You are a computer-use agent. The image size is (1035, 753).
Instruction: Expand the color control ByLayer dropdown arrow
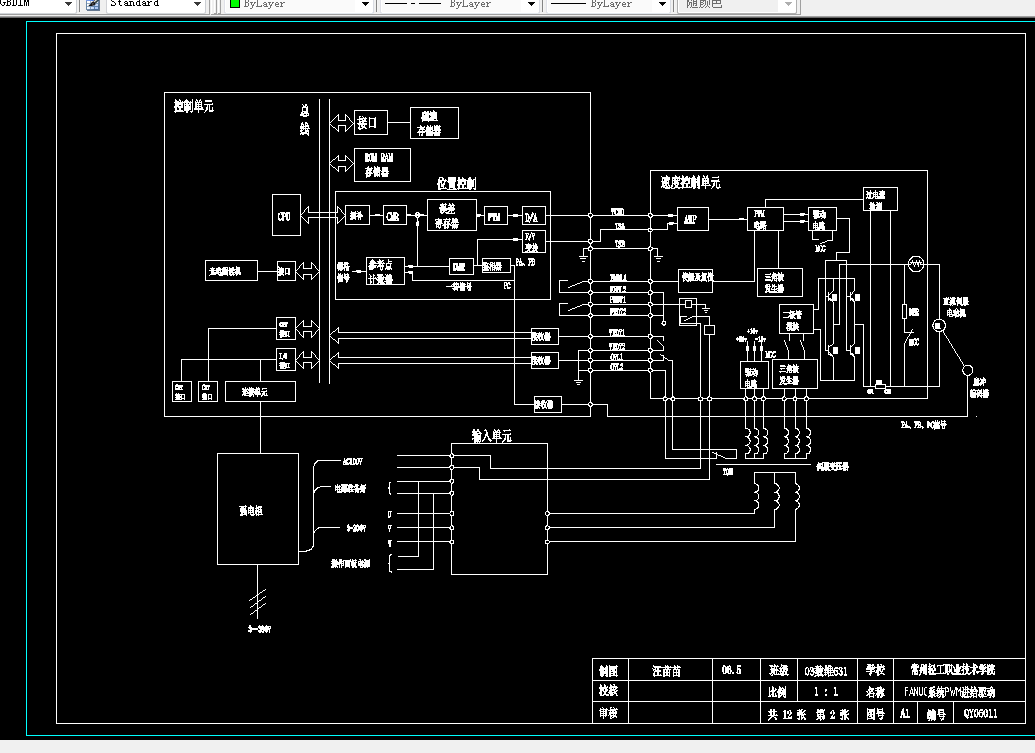point(365,5)
